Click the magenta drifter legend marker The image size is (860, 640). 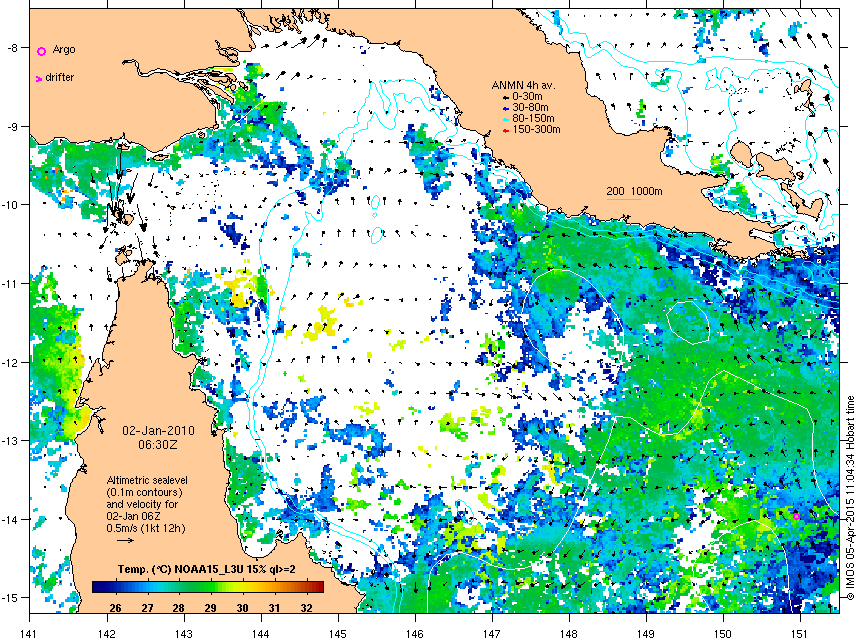click(38, 79)
